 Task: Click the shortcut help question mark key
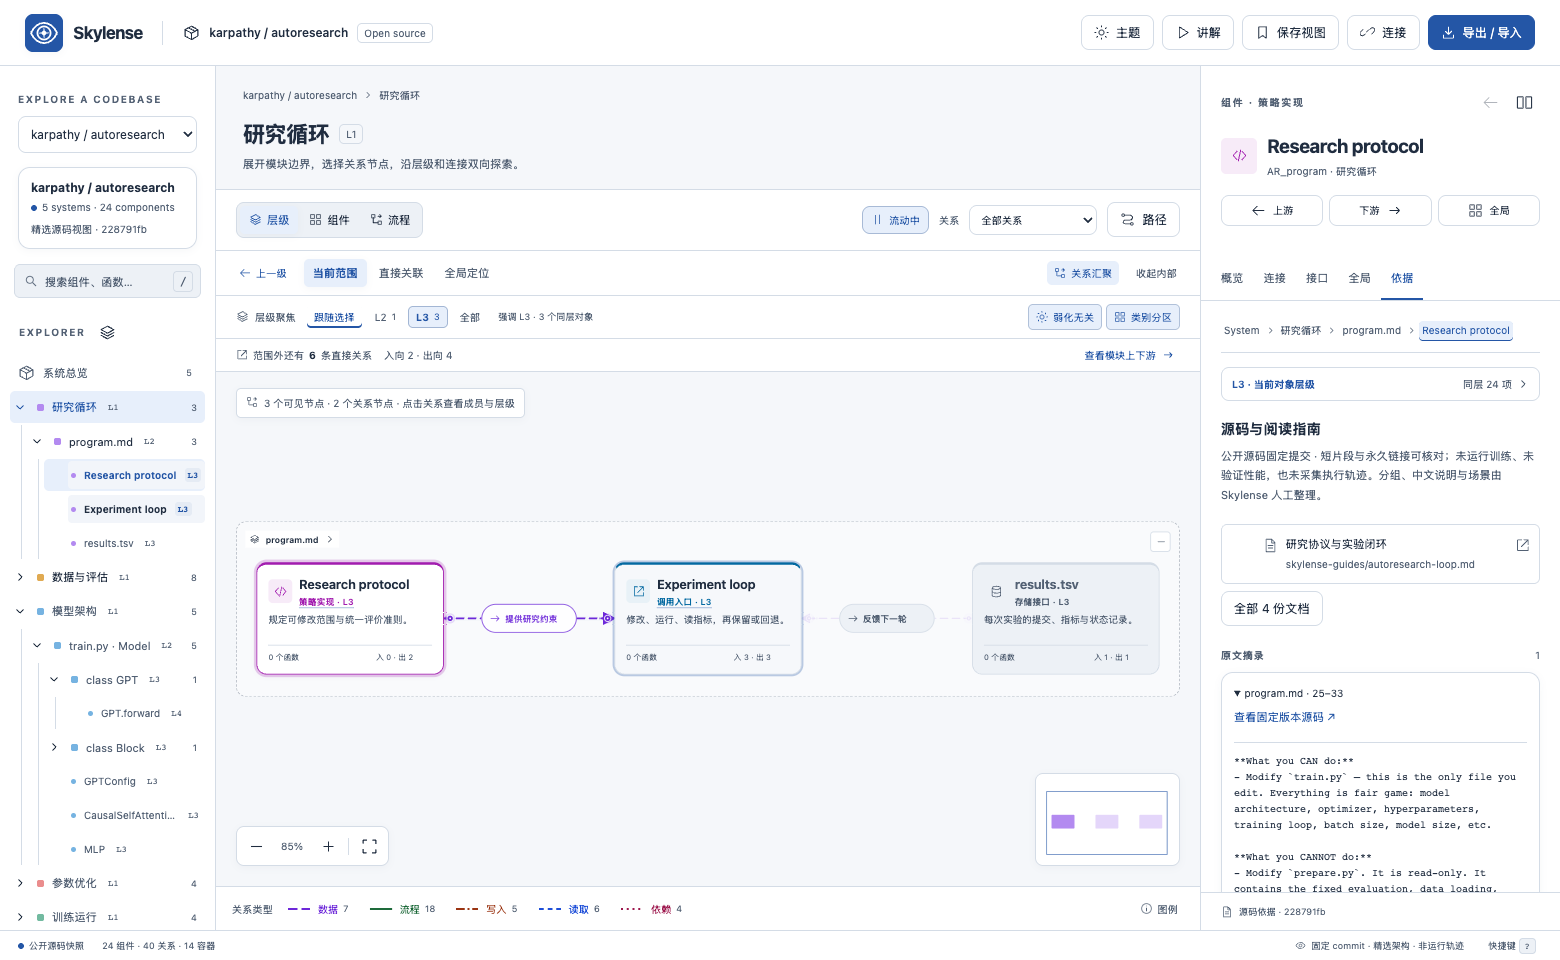[1527, 946]
